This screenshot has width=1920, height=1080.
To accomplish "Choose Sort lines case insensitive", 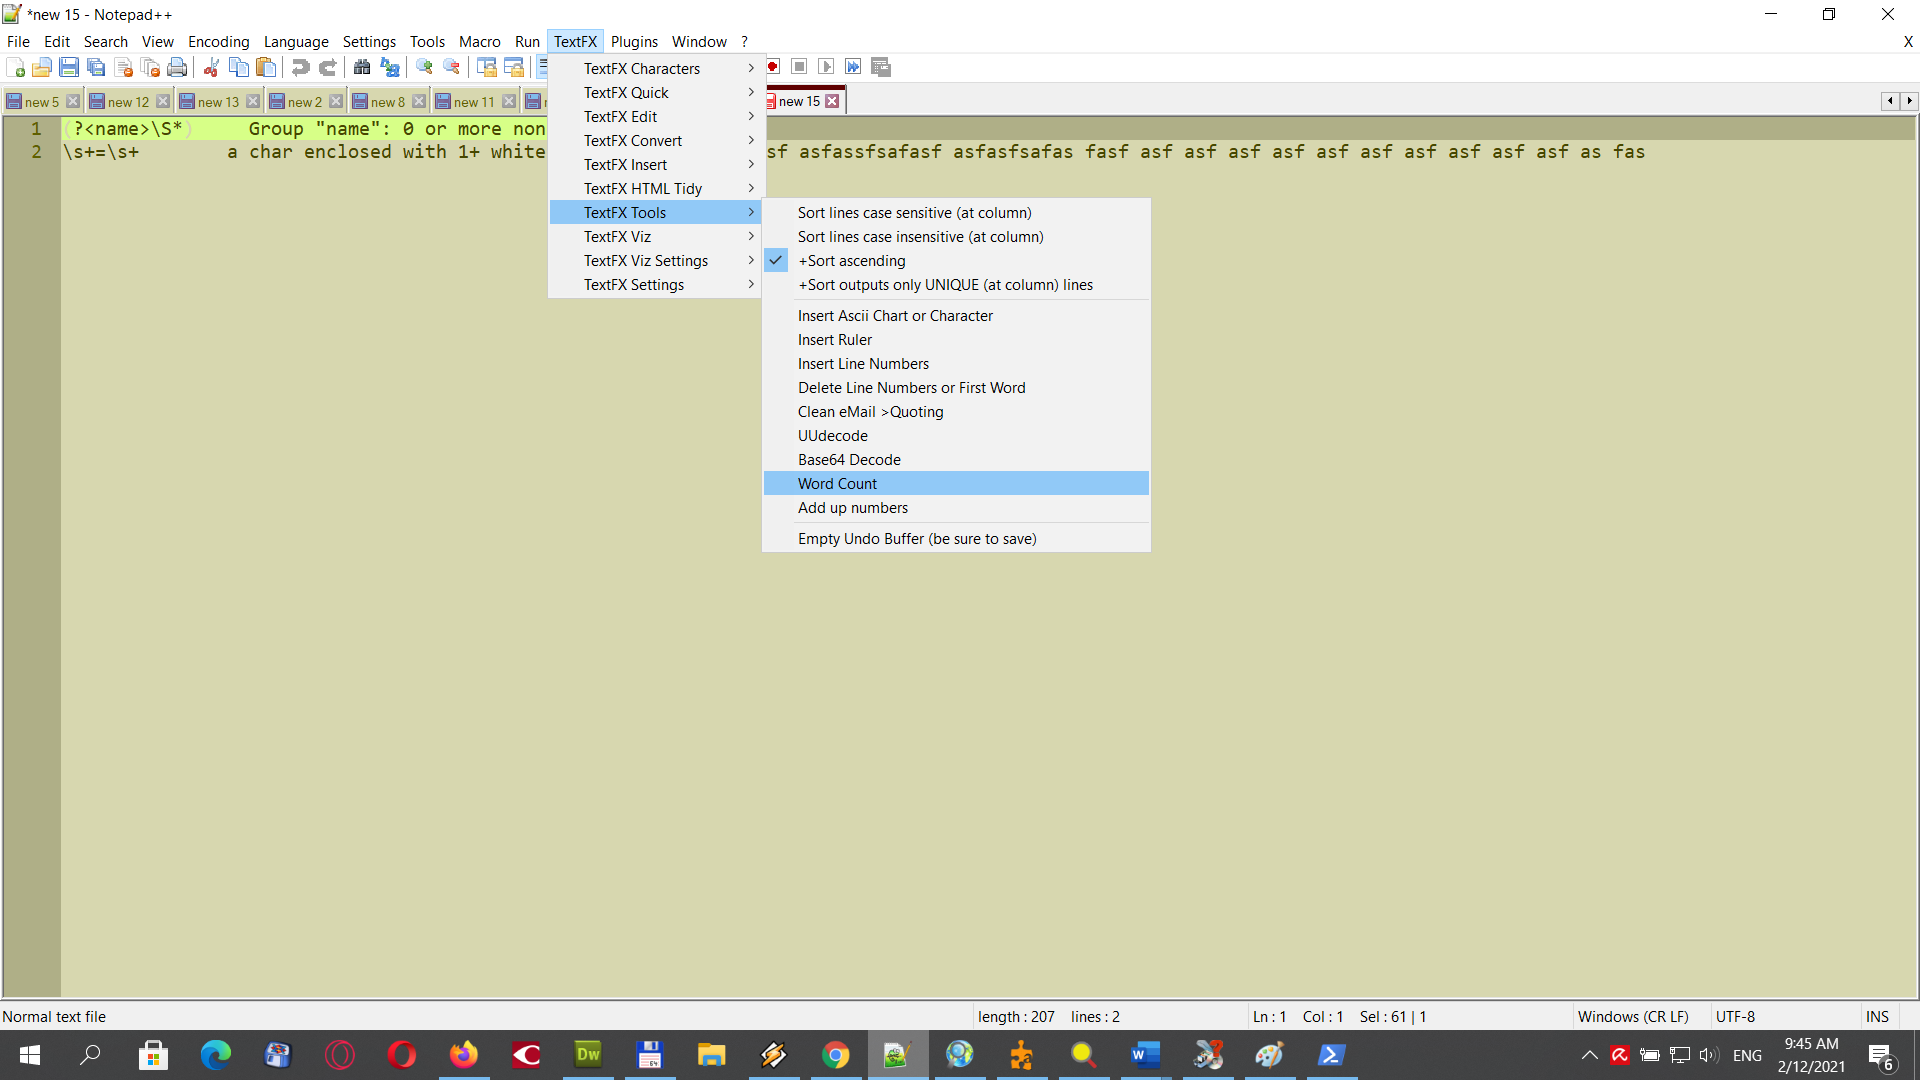I will [956, 237].
